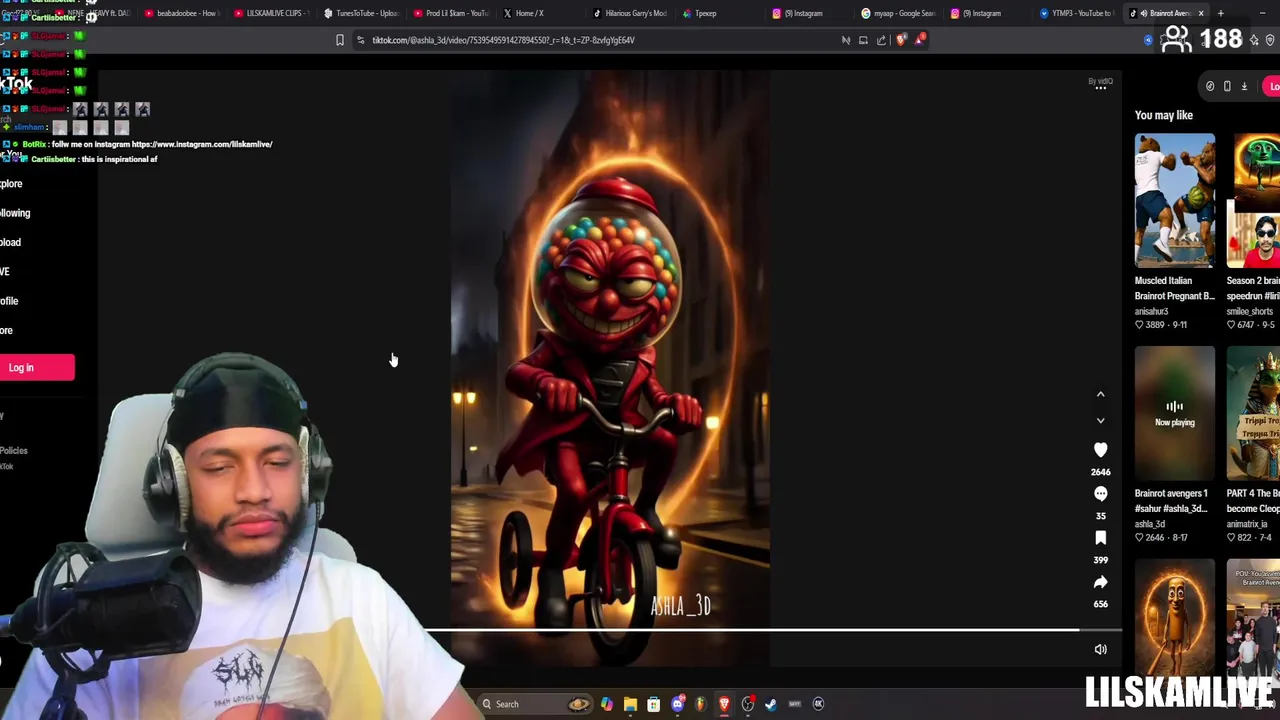
Task: Open the ashla_3d creator link in sidebar
Action: click(1149, 524)
